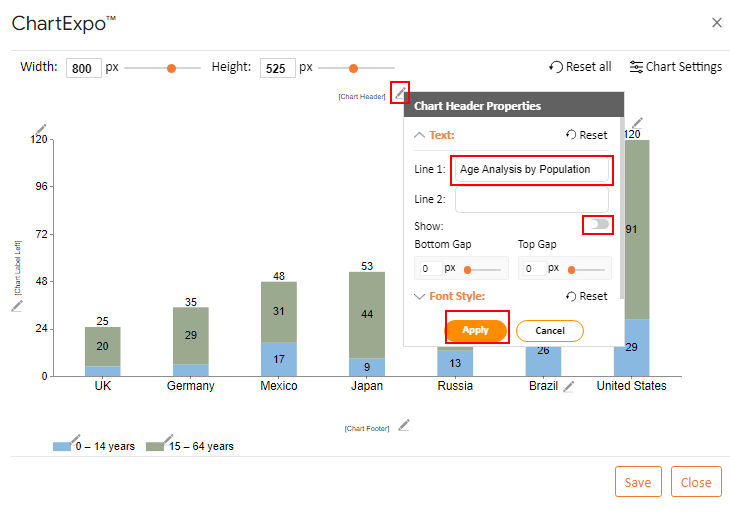Click the blue 0 – 14 years legend swatch
Screen dimensions: 730x516
[62, 447]
